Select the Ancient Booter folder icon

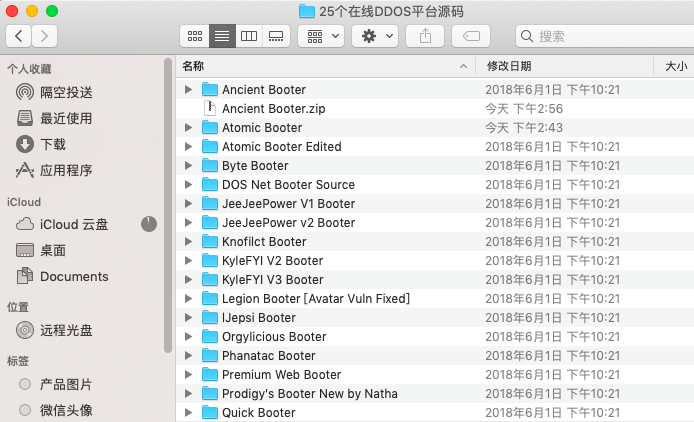click(210, 89)
